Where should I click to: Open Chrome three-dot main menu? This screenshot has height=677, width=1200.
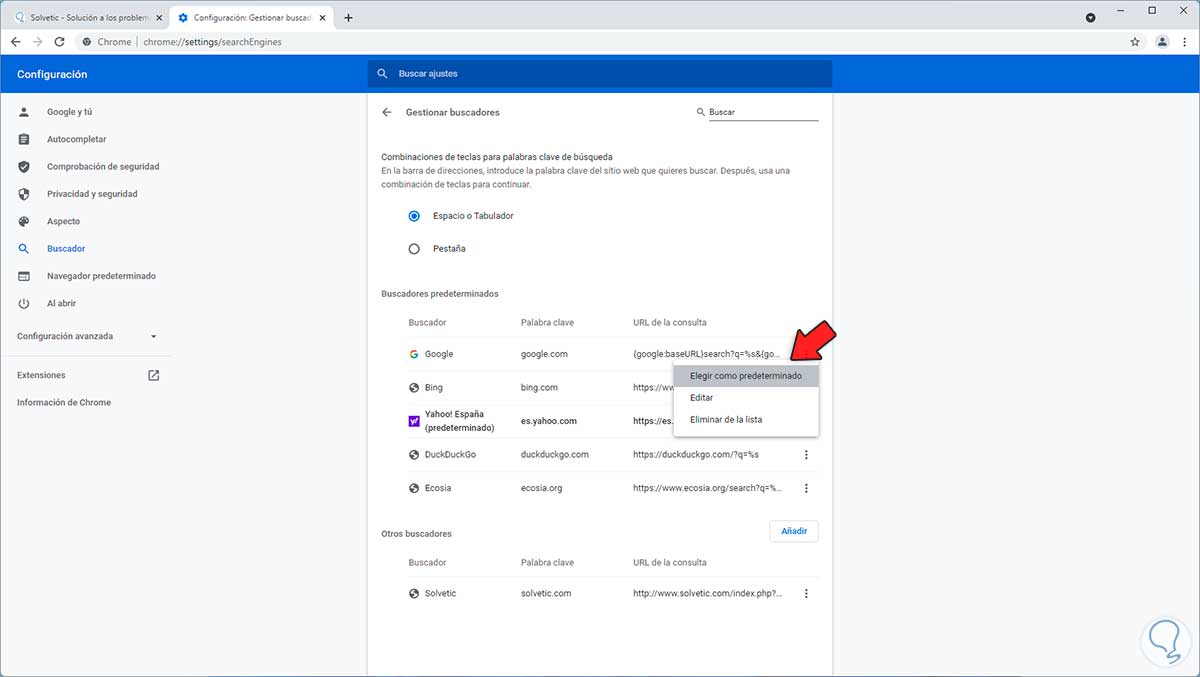click(x=1185, y=42)
